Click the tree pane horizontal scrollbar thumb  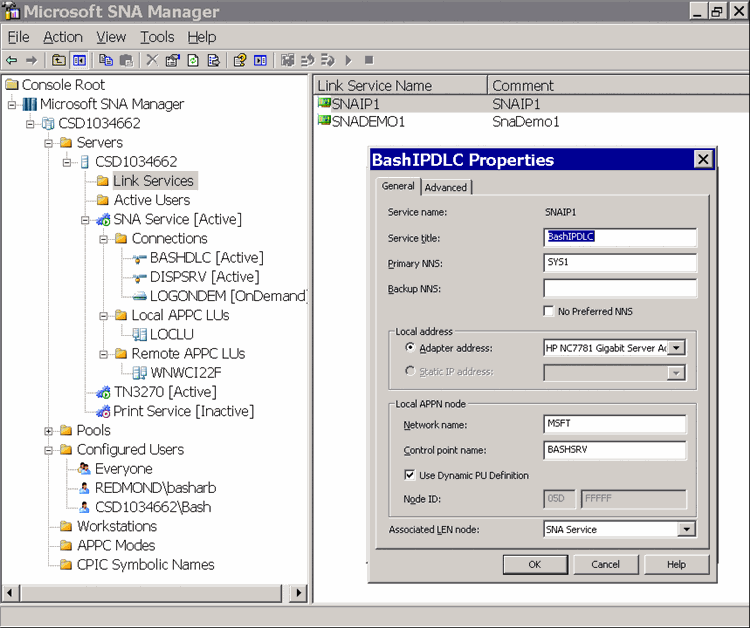point(151,593)
